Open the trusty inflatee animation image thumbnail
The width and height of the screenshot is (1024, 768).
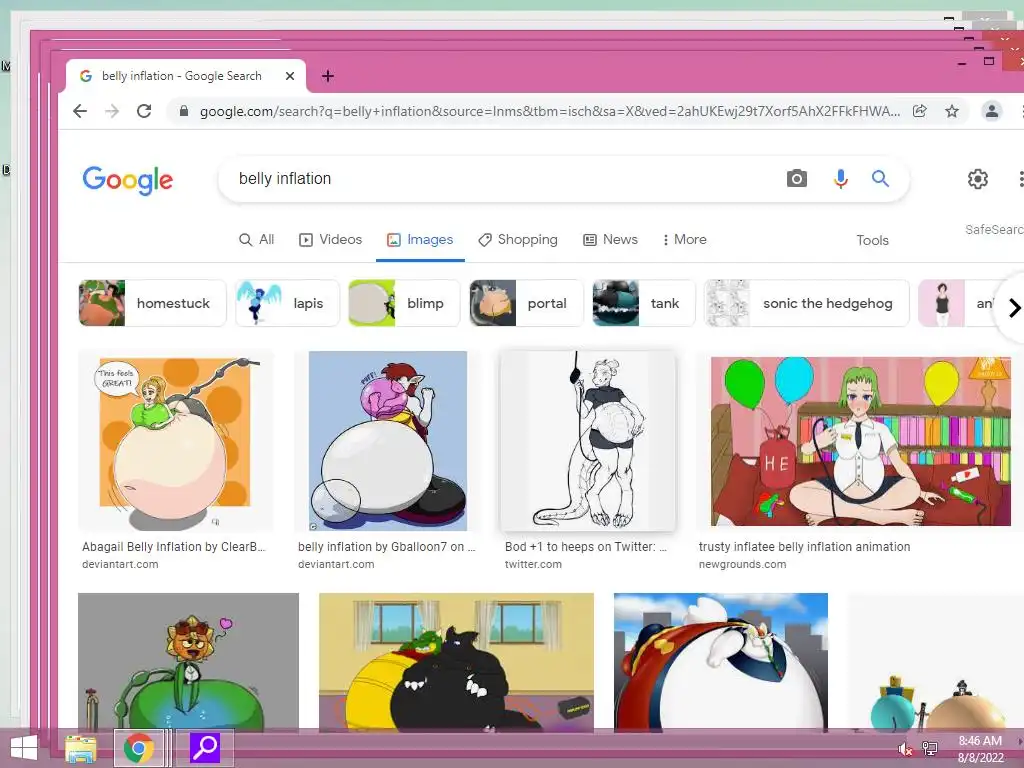click(861, 441)
